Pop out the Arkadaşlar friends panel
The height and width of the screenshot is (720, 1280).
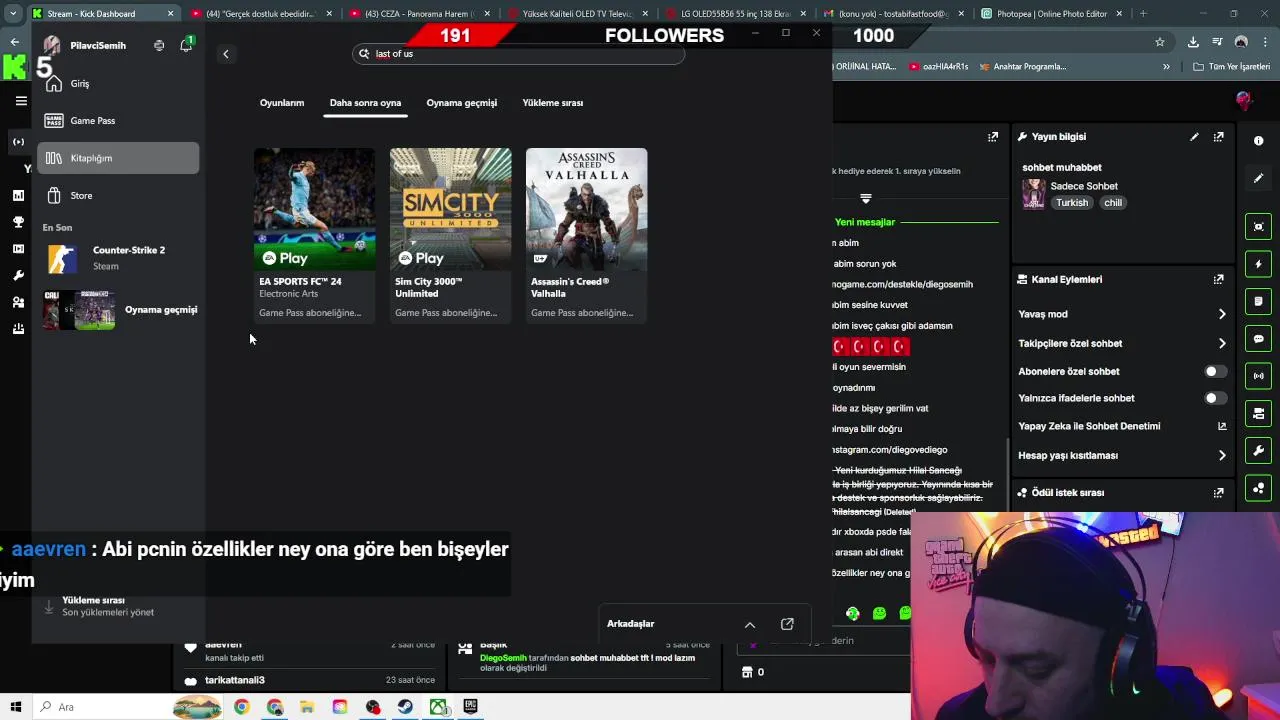click(787, 624)
